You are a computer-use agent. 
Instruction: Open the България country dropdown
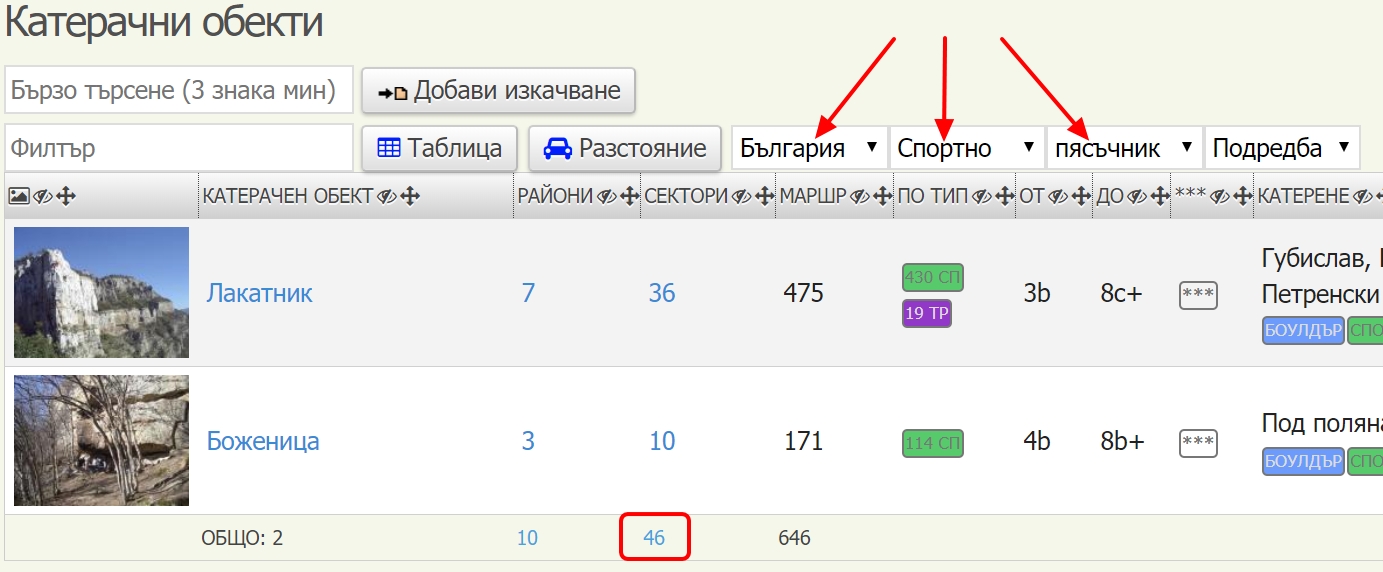pos(809,148)
